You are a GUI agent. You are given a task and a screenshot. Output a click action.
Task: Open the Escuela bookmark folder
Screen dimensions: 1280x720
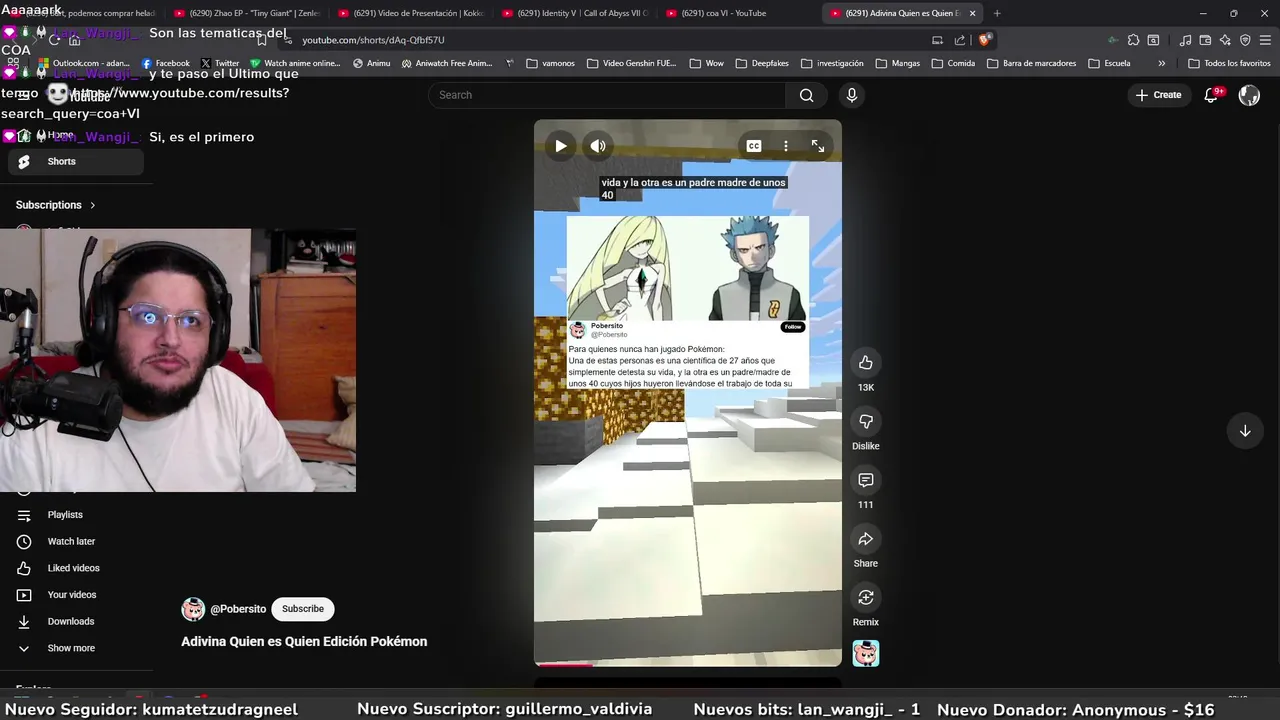(x=1110, y=63)
